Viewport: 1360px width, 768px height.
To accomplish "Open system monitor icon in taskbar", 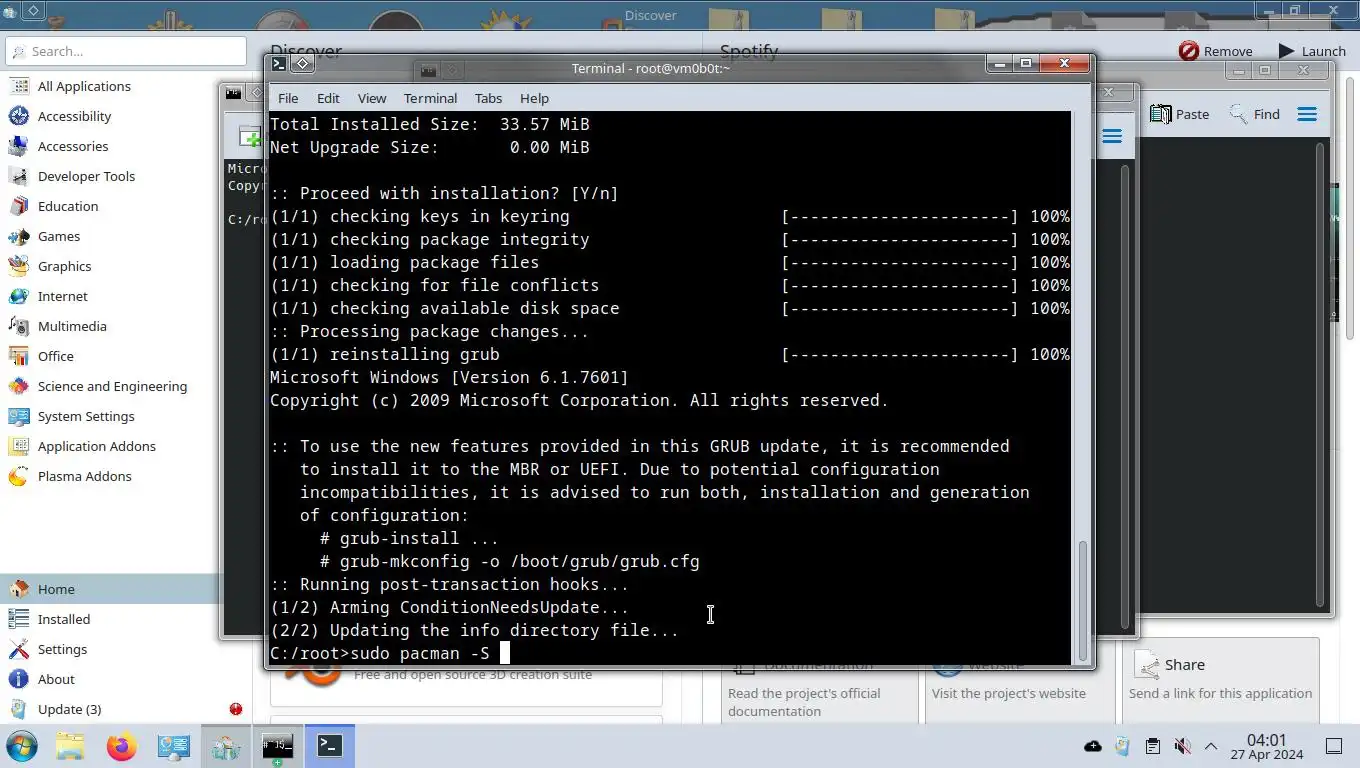I will tap(174, 746).
